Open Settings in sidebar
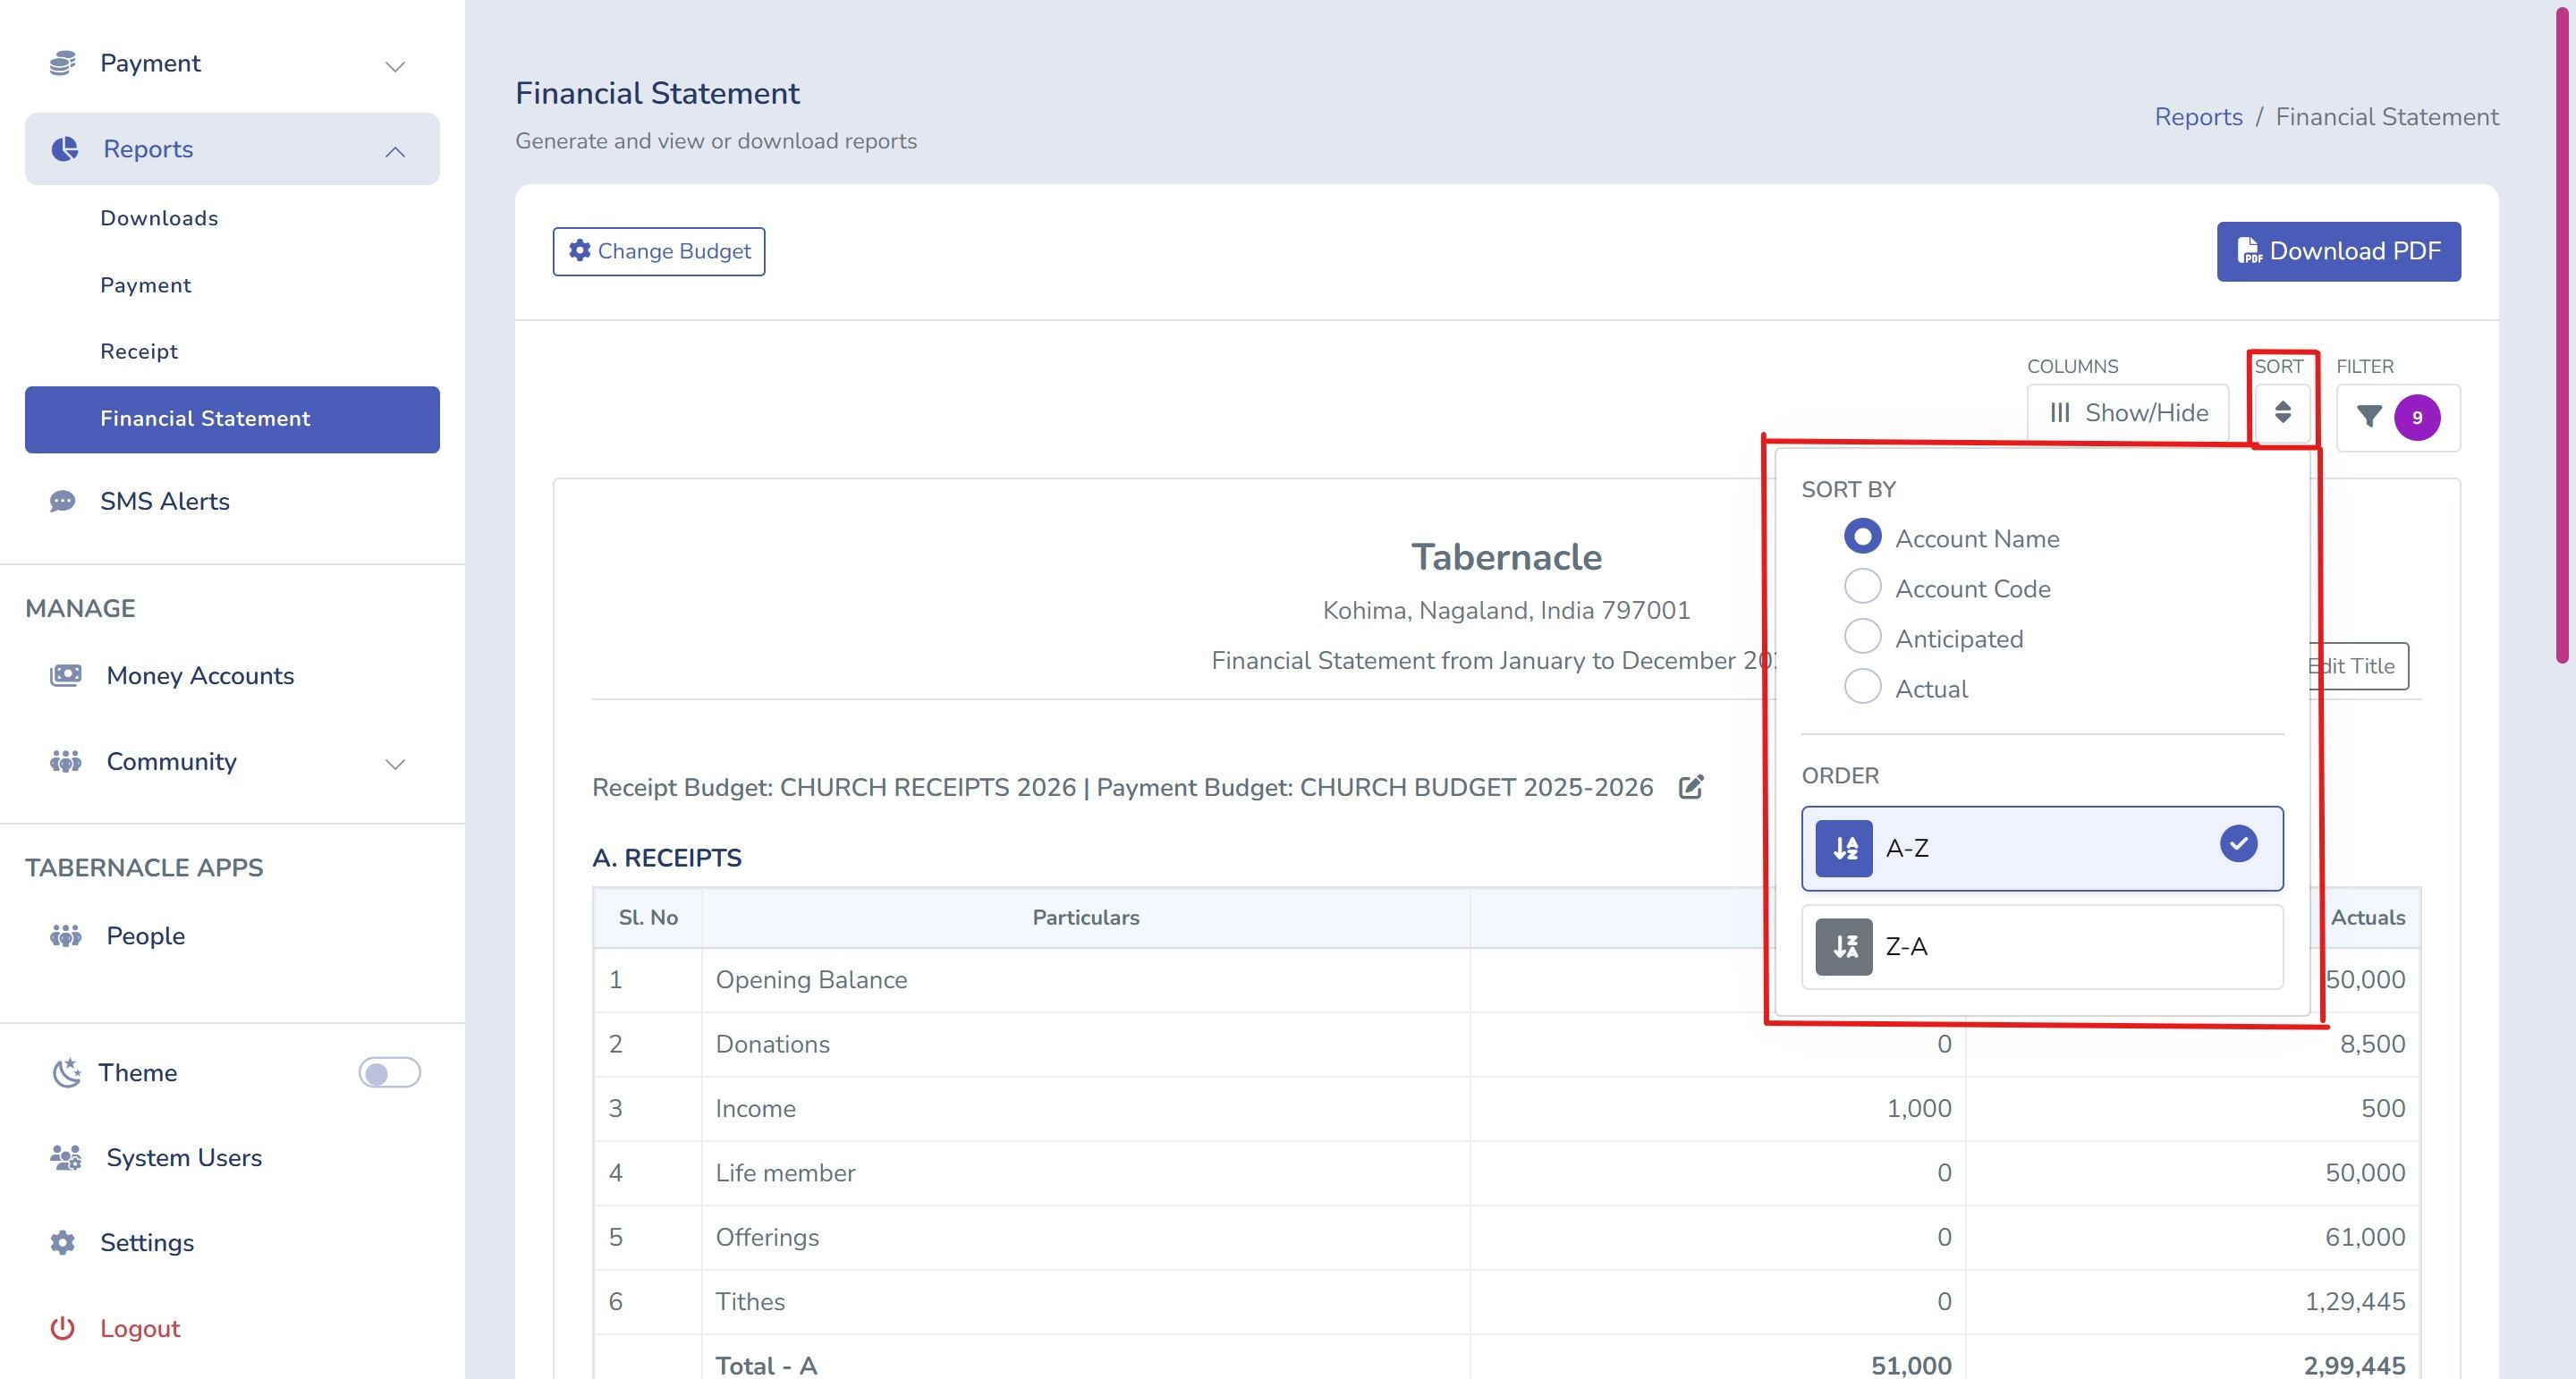Viewport: 2576px width, 1379px height. pos(147,1243)
